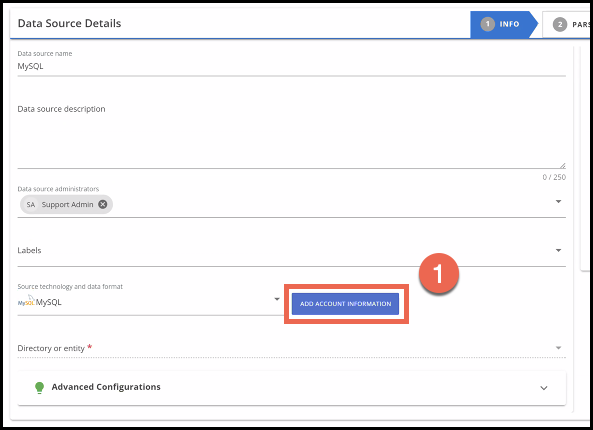Switch to the second PARS step tab

coord(567,25)
